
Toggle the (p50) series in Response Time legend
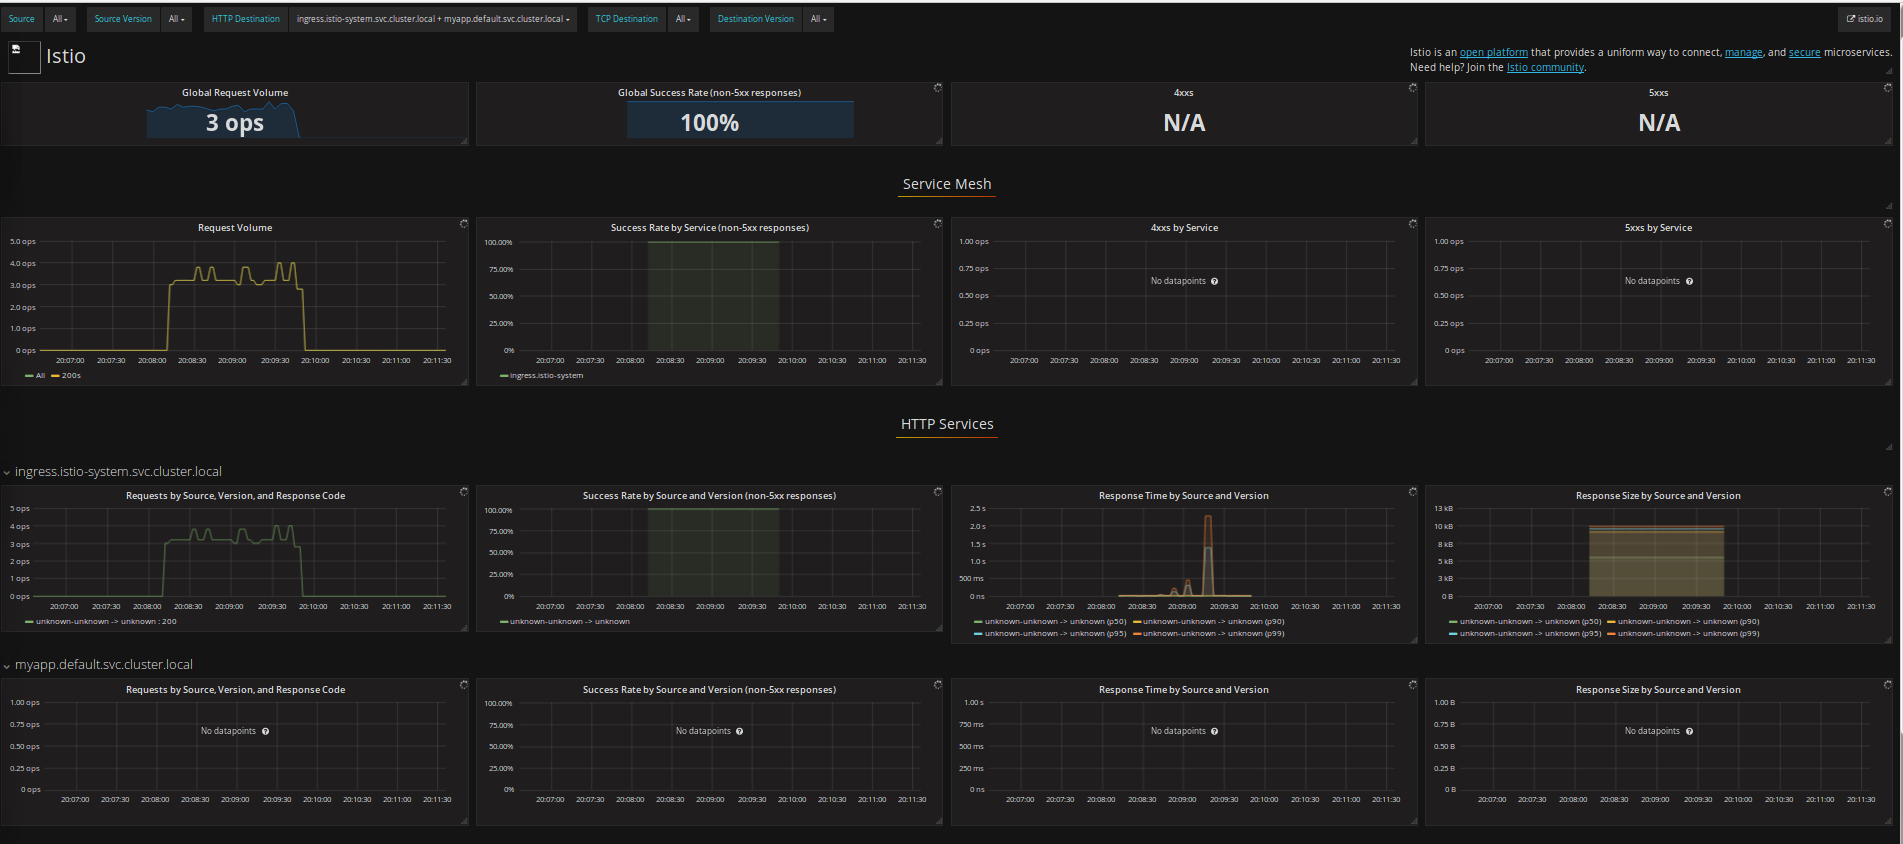[x=1055, y=622]
